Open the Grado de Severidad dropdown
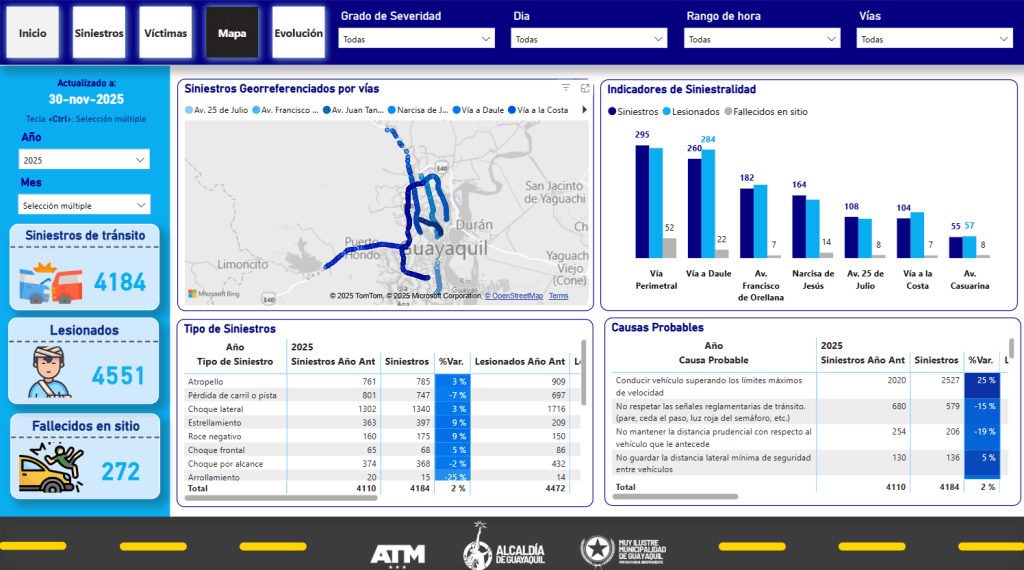The image size is (1024, 570). (x=417, y=39)
